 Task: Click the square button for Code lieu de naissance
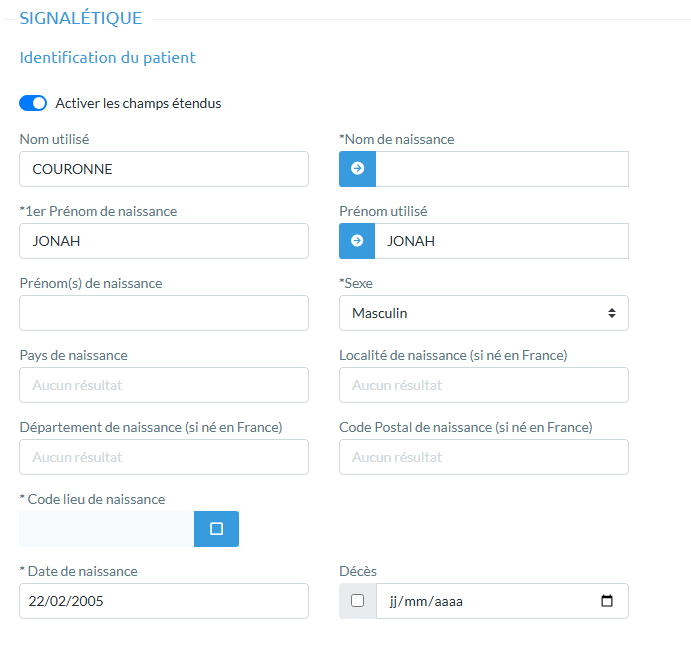tap(216, 529)
